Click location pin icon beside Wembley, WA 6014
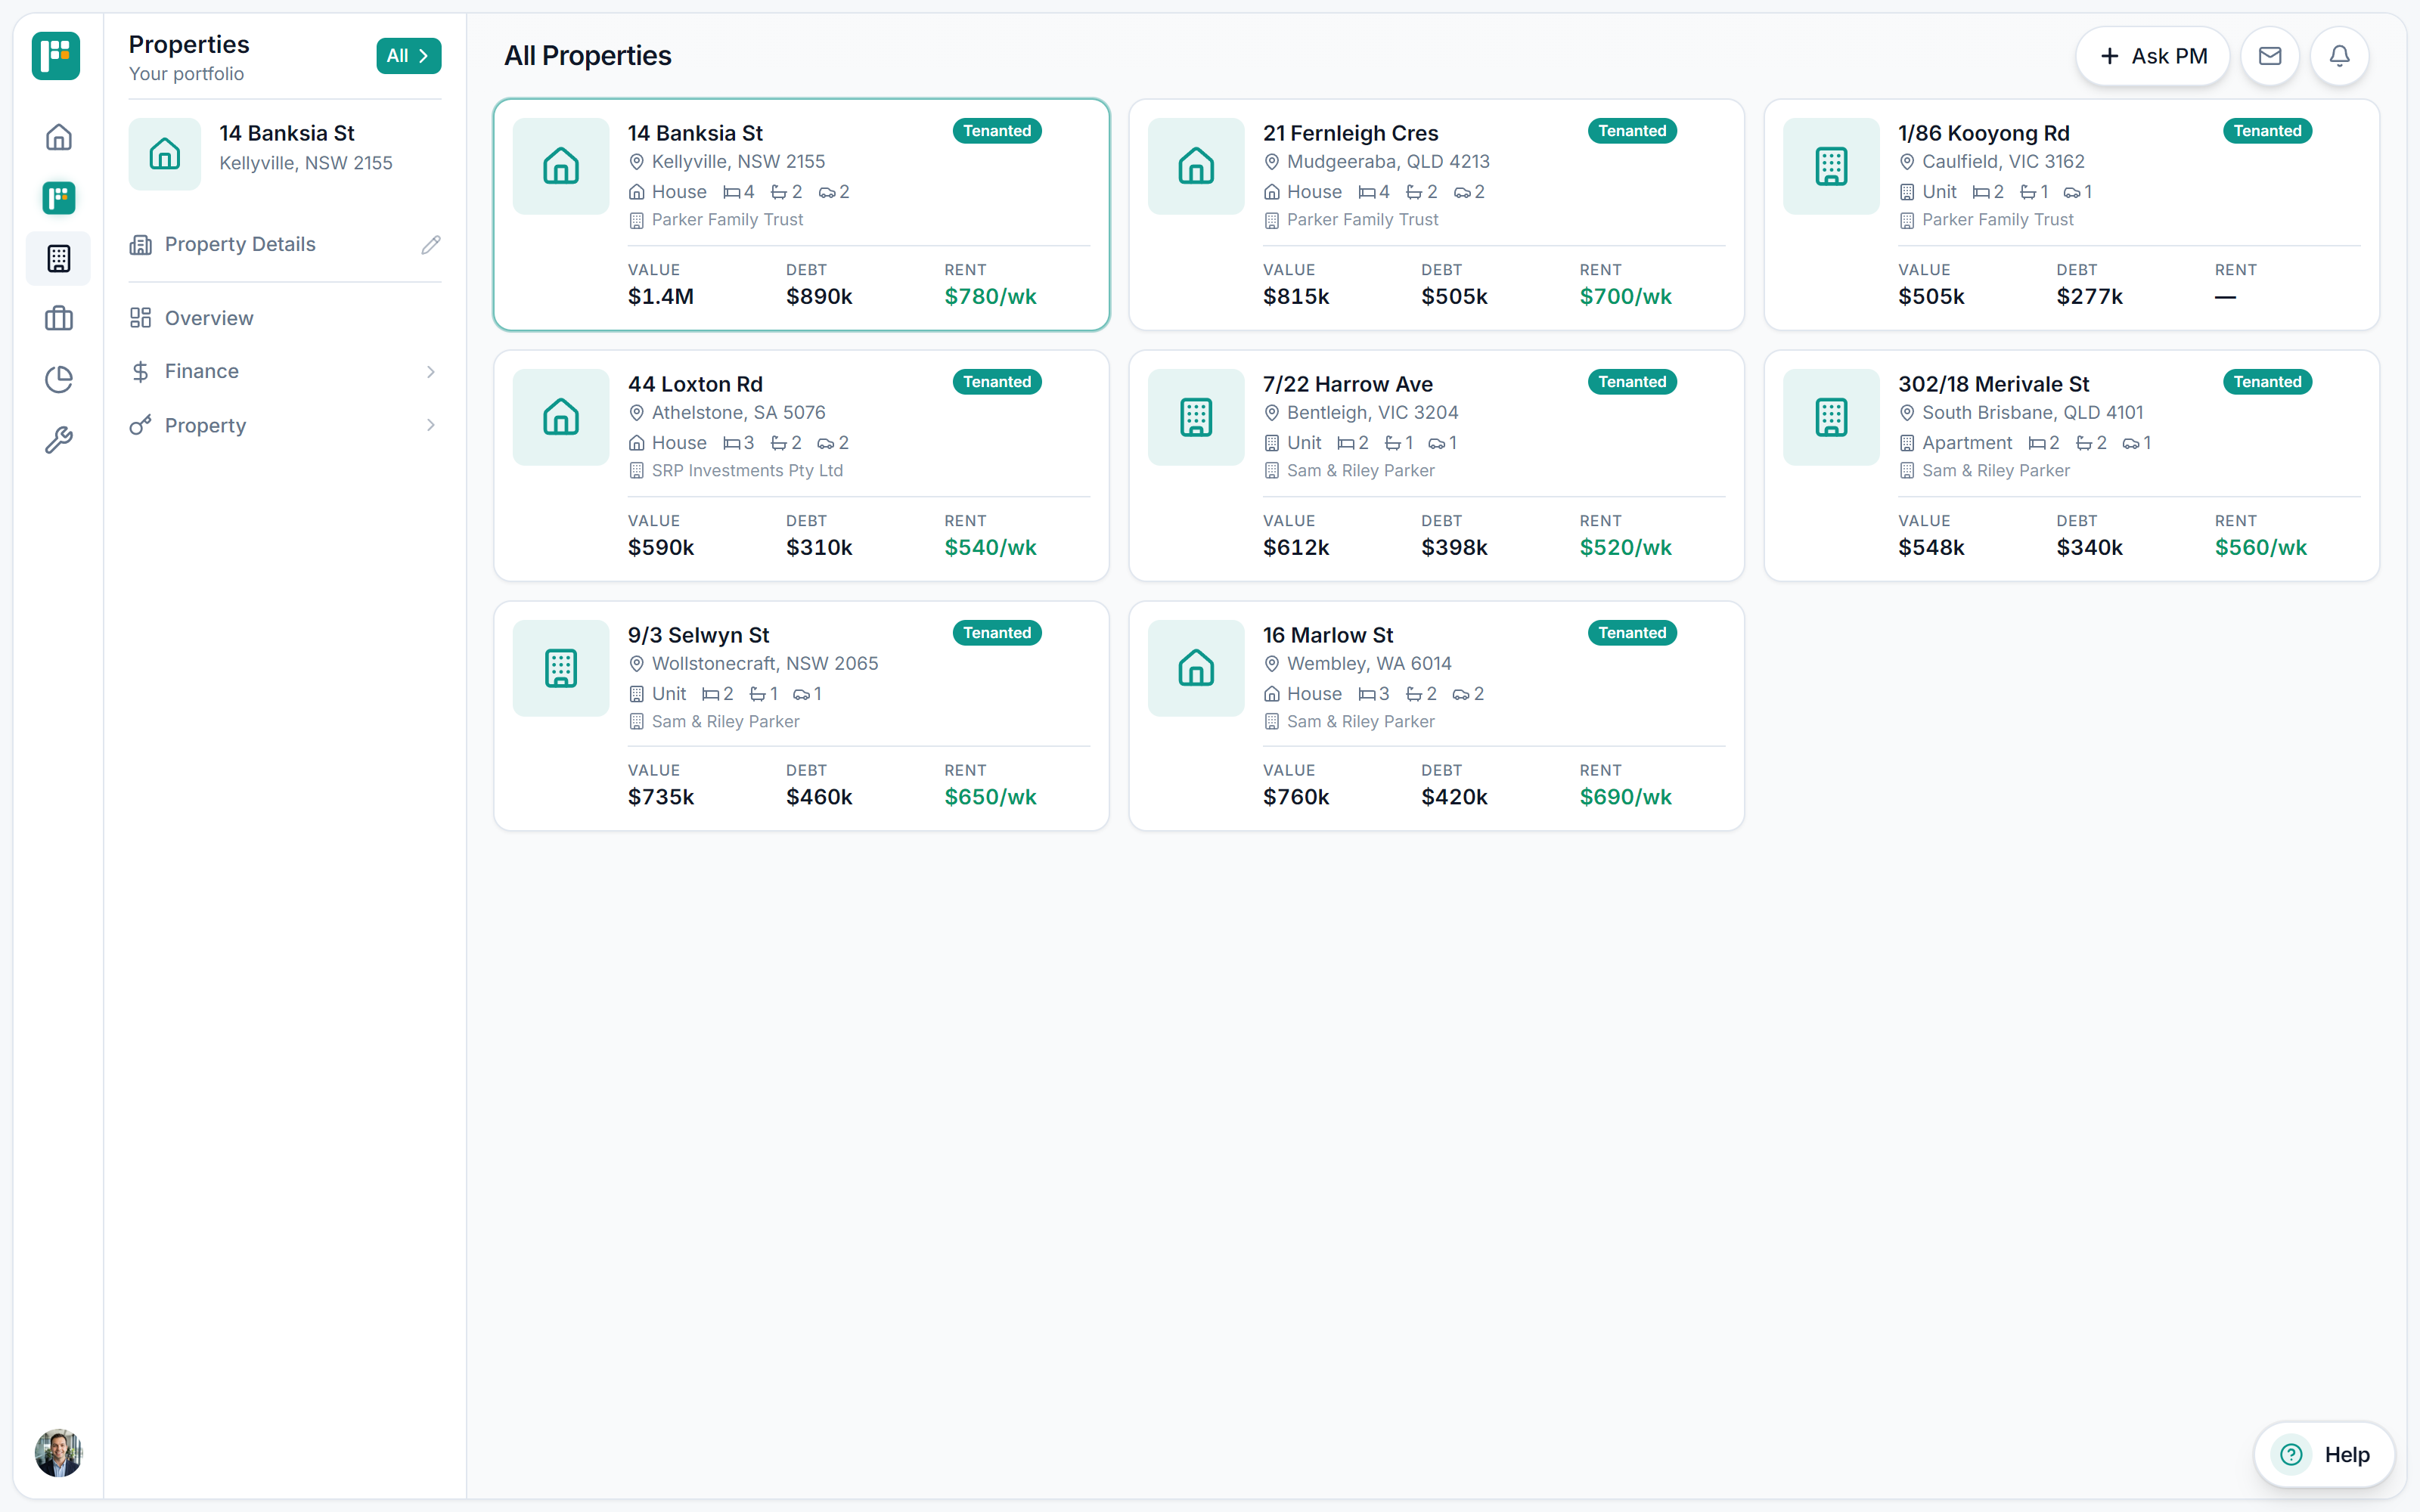The image size is (2420, 1512). 1272,664
